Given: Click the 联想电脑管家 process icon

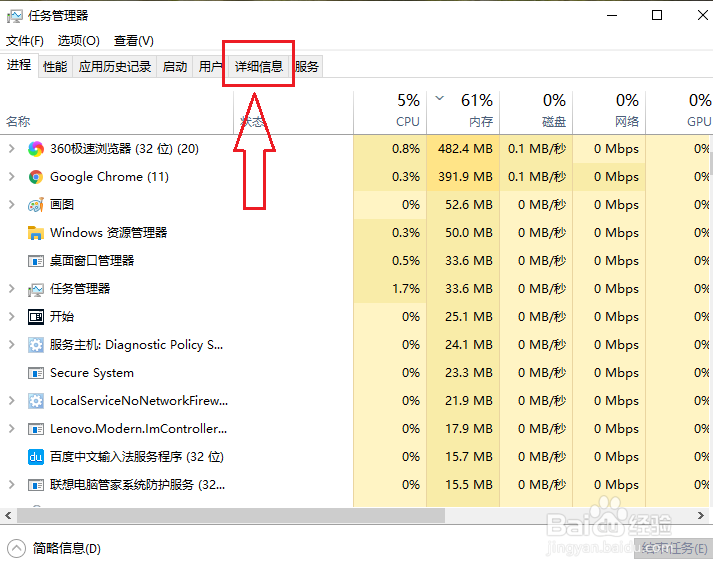Looking at the screenshot, I should pos(36,485).
